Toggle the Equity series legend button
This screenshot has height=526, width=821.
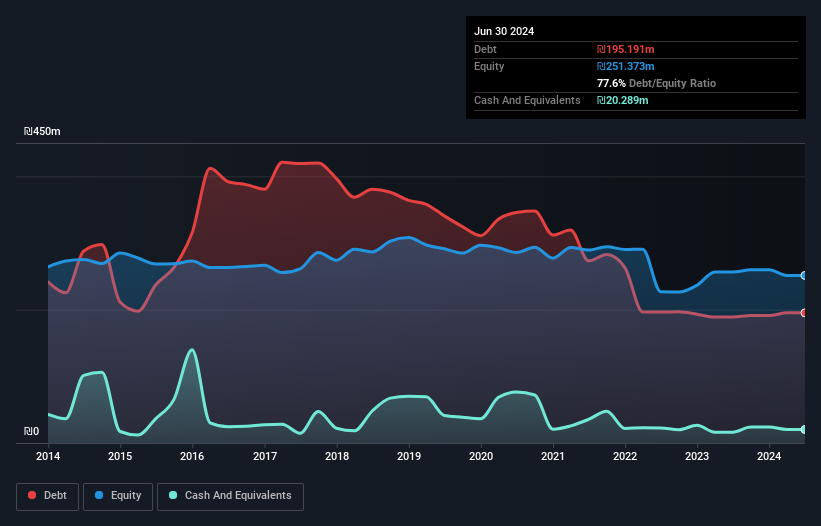(x=118, y=496)
